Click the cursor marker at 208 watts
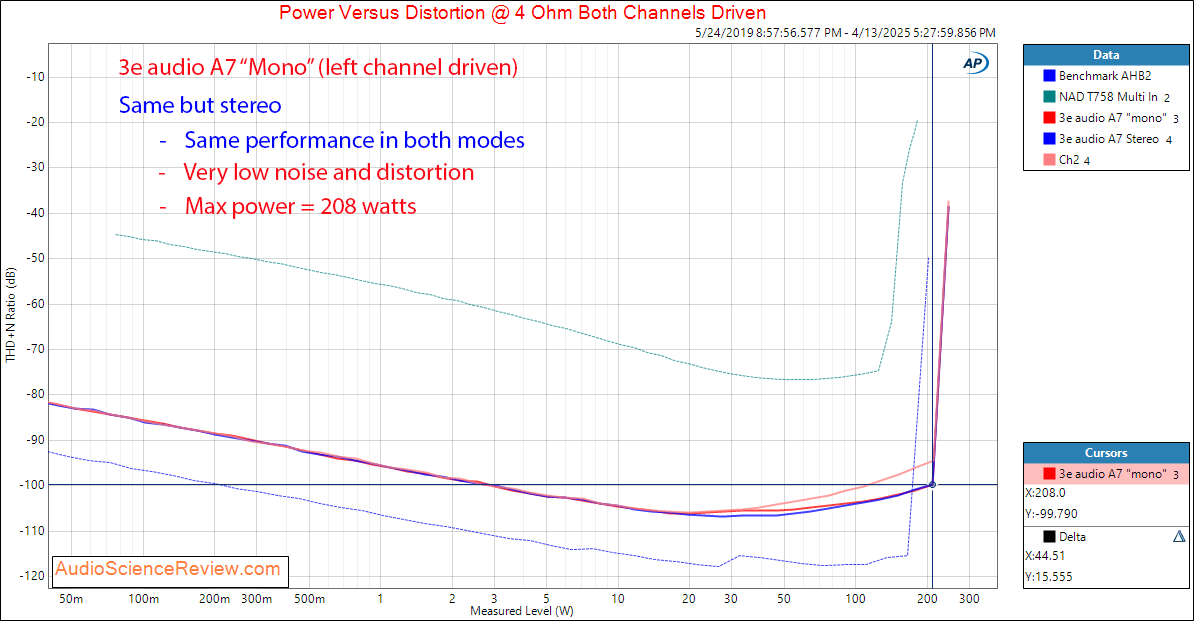The width and height of the screenshot is (1194, 621). pyautogui.click(x=932, y=485)
